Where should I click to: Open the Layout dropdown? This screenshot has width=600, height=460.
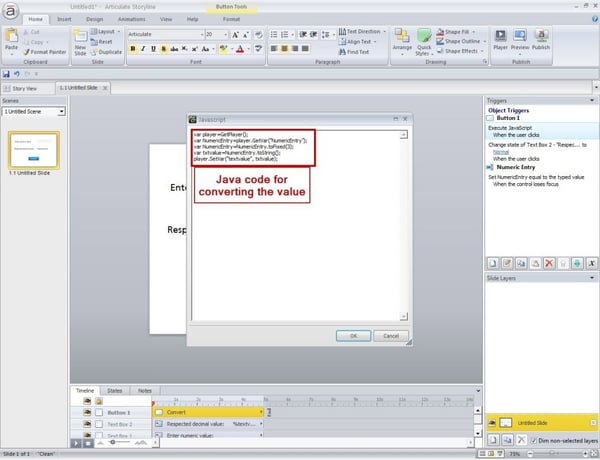coord(106,31)
